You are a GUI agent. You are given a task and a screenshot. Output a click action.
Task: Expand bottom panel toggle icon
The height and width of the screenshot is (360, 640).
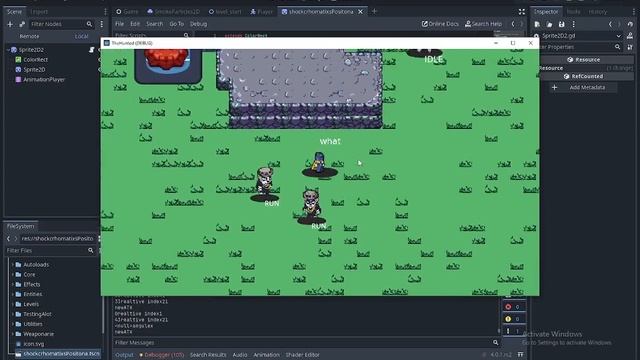coord(520,355)
